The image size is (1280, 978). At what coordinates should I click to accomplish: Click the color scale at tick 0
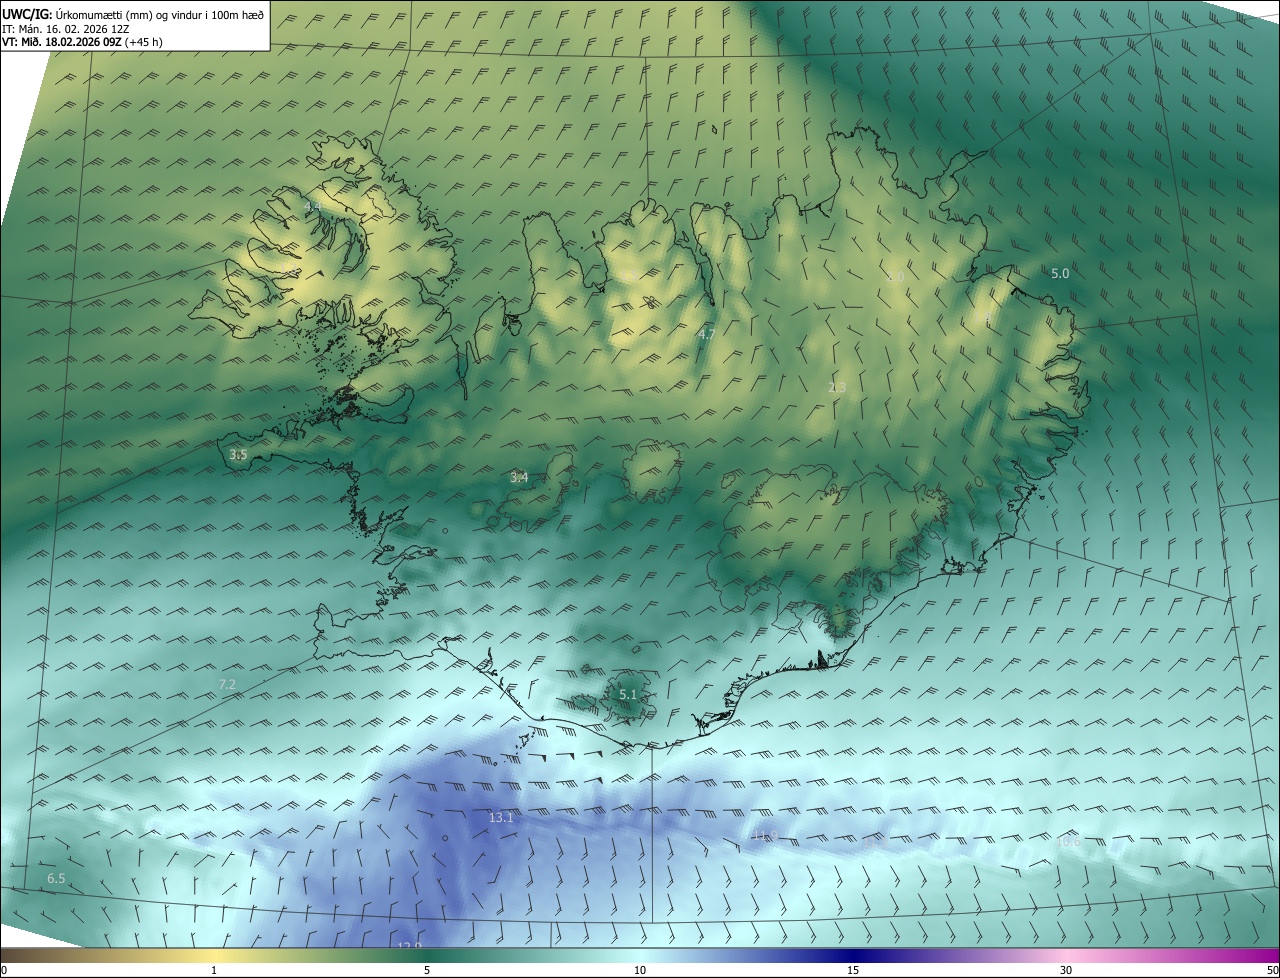[x=3, y=970]
